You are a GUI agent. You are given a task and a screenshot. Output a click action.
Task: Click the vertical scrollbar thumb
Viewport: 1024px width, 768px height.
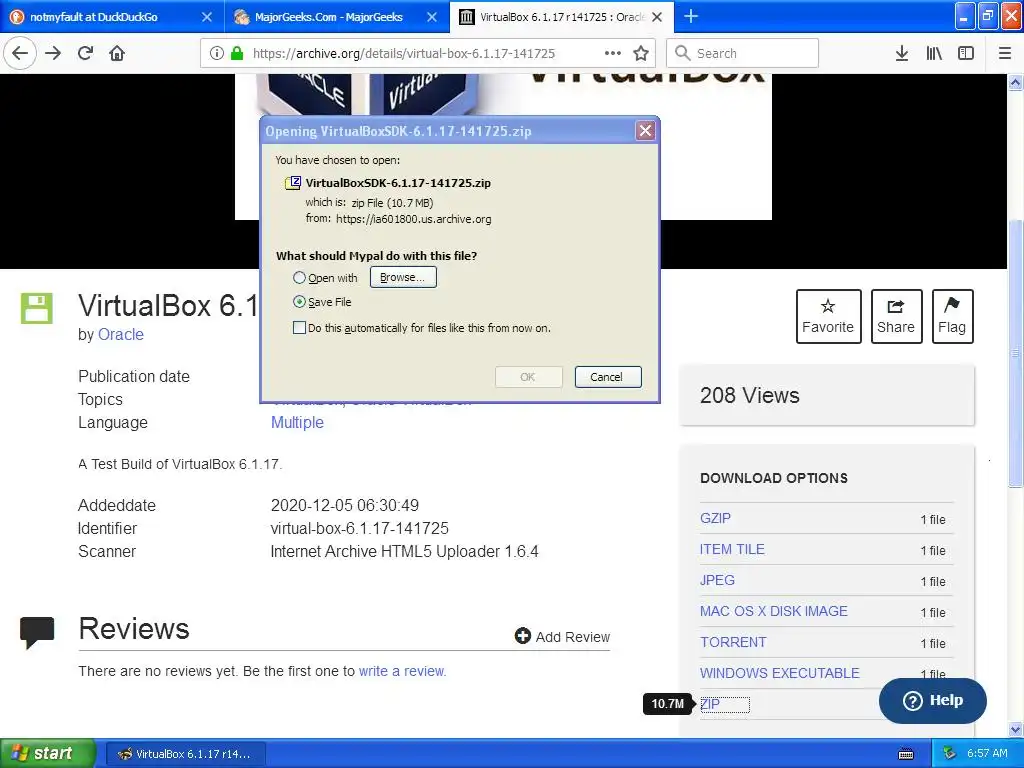(x=1016, y=353)
